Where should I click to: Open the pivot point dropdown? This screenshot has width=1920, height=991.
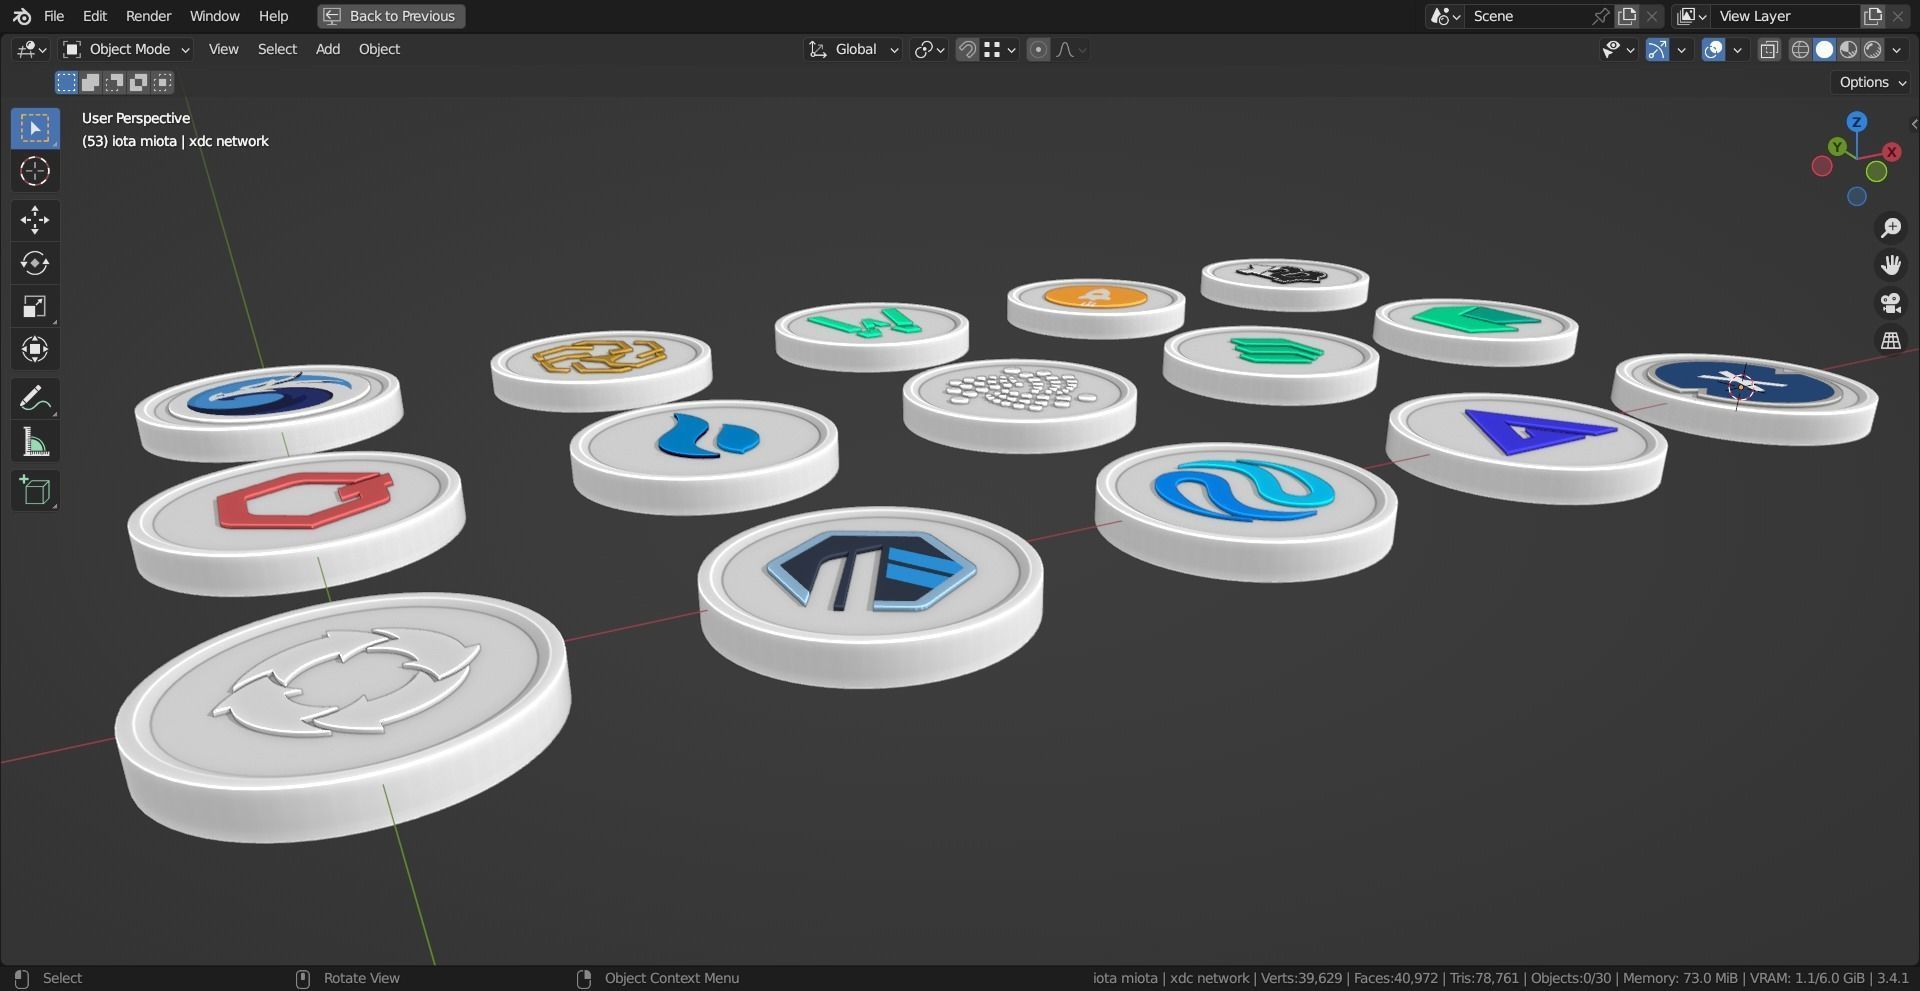929,49
